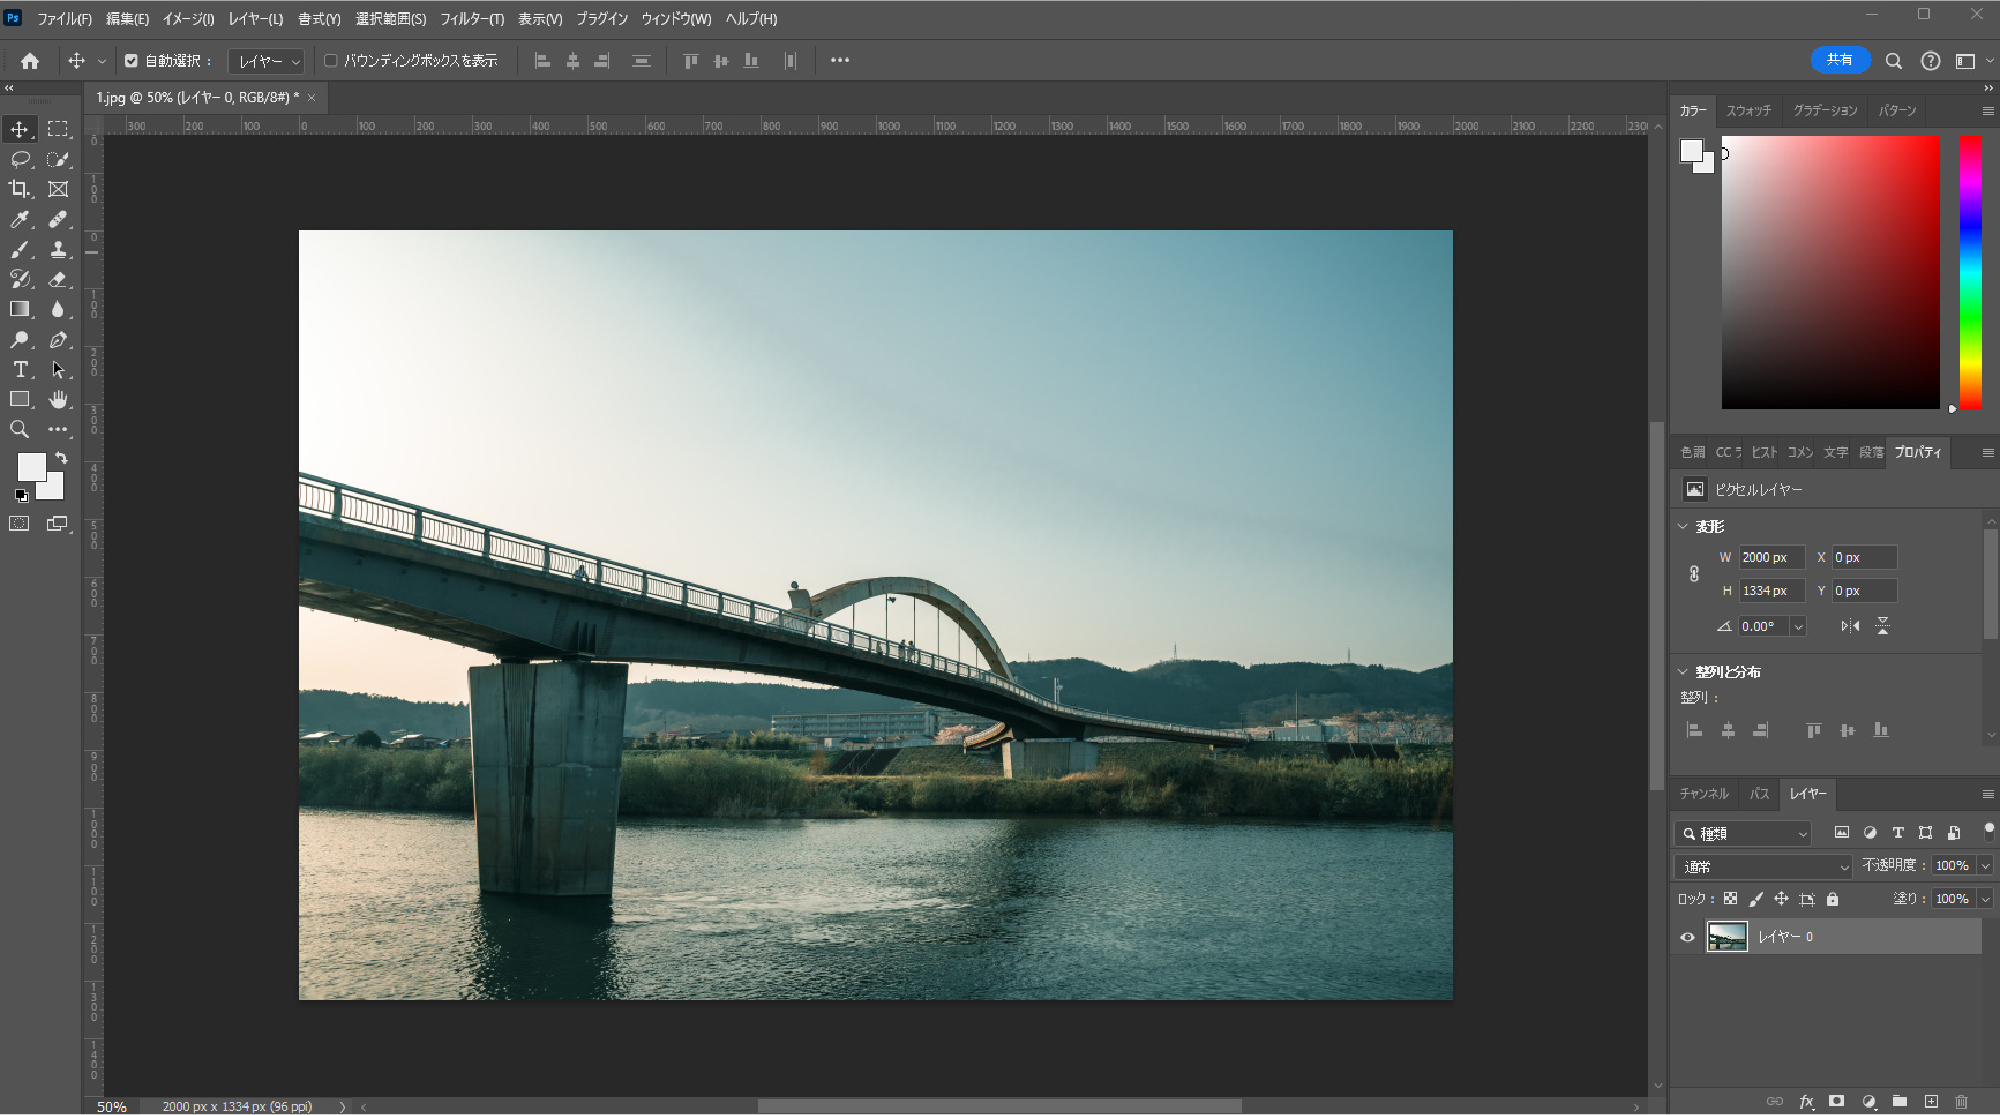Open the フィルター(T) menu
This screenshot has width=2000, height=1115.
pyautogui.click(x=472, y=19)
